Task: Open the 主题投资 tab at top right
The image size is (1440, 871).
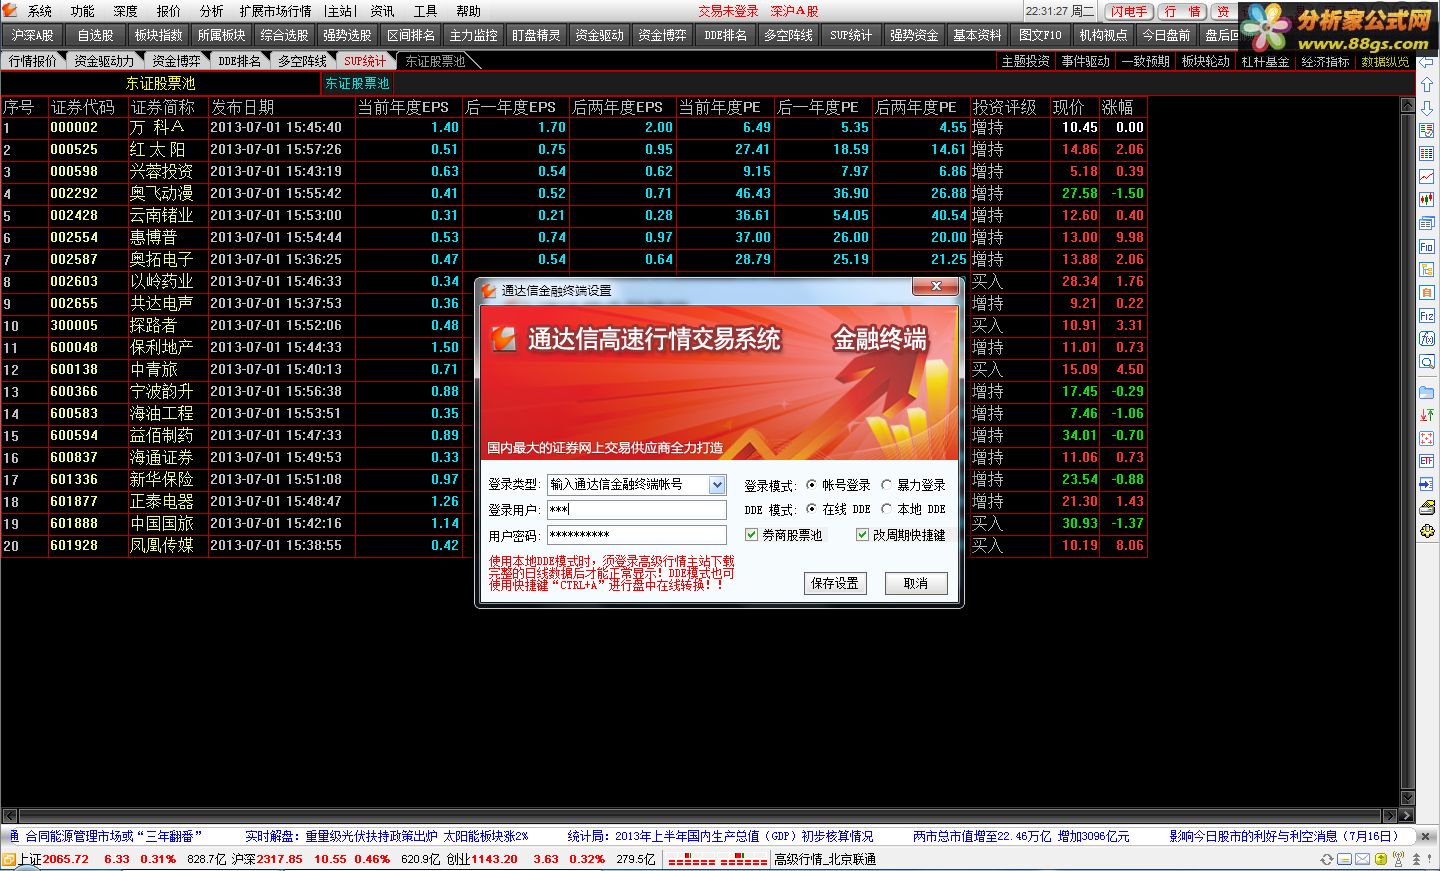Action: [1026, 61]
